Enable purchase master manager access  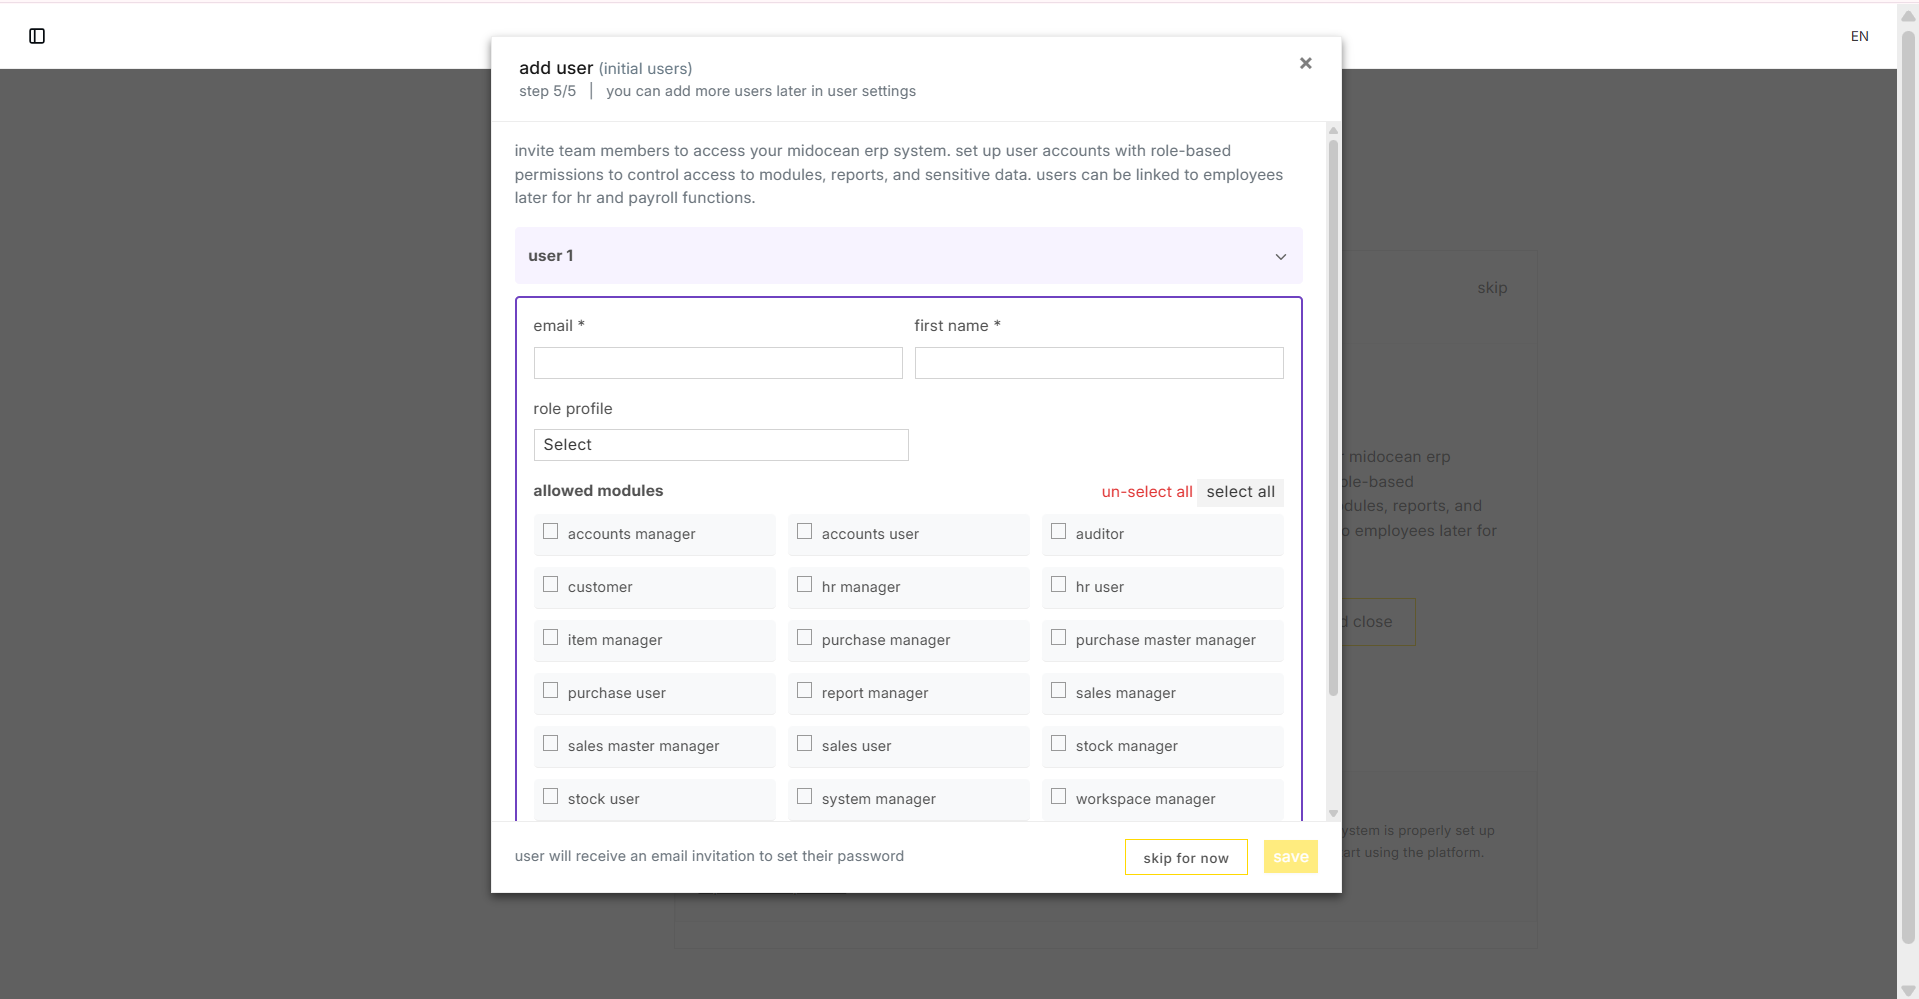tap(1058, 637)
